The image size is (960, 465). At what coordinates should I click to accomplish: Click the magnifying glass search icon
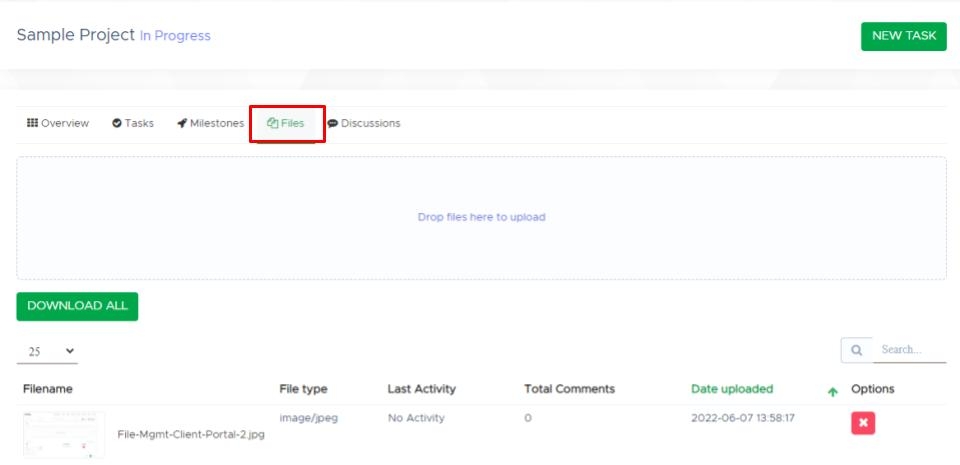pos(856,350)
